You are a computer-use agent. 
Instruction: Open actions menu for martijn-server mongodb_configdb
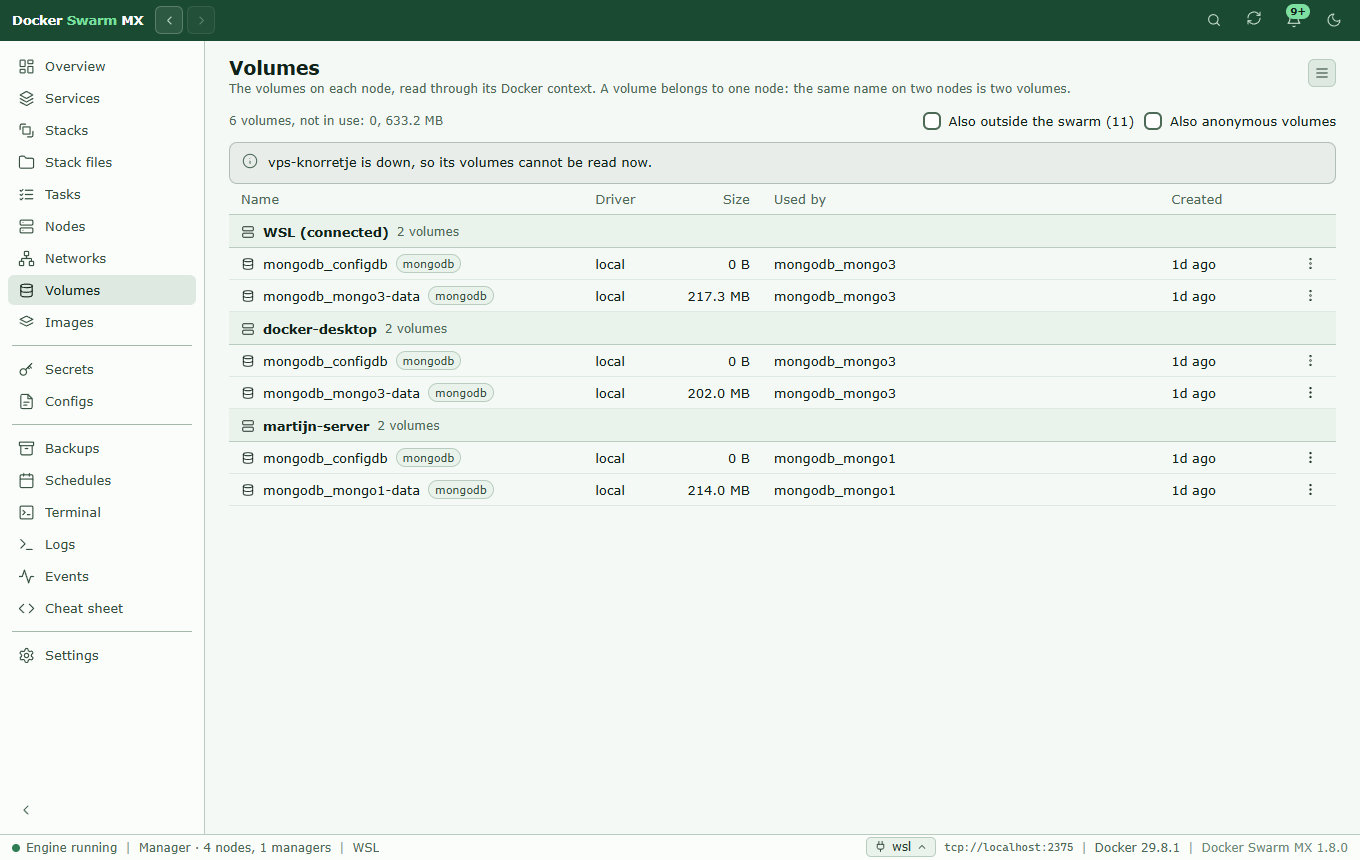coord(1310,458)
